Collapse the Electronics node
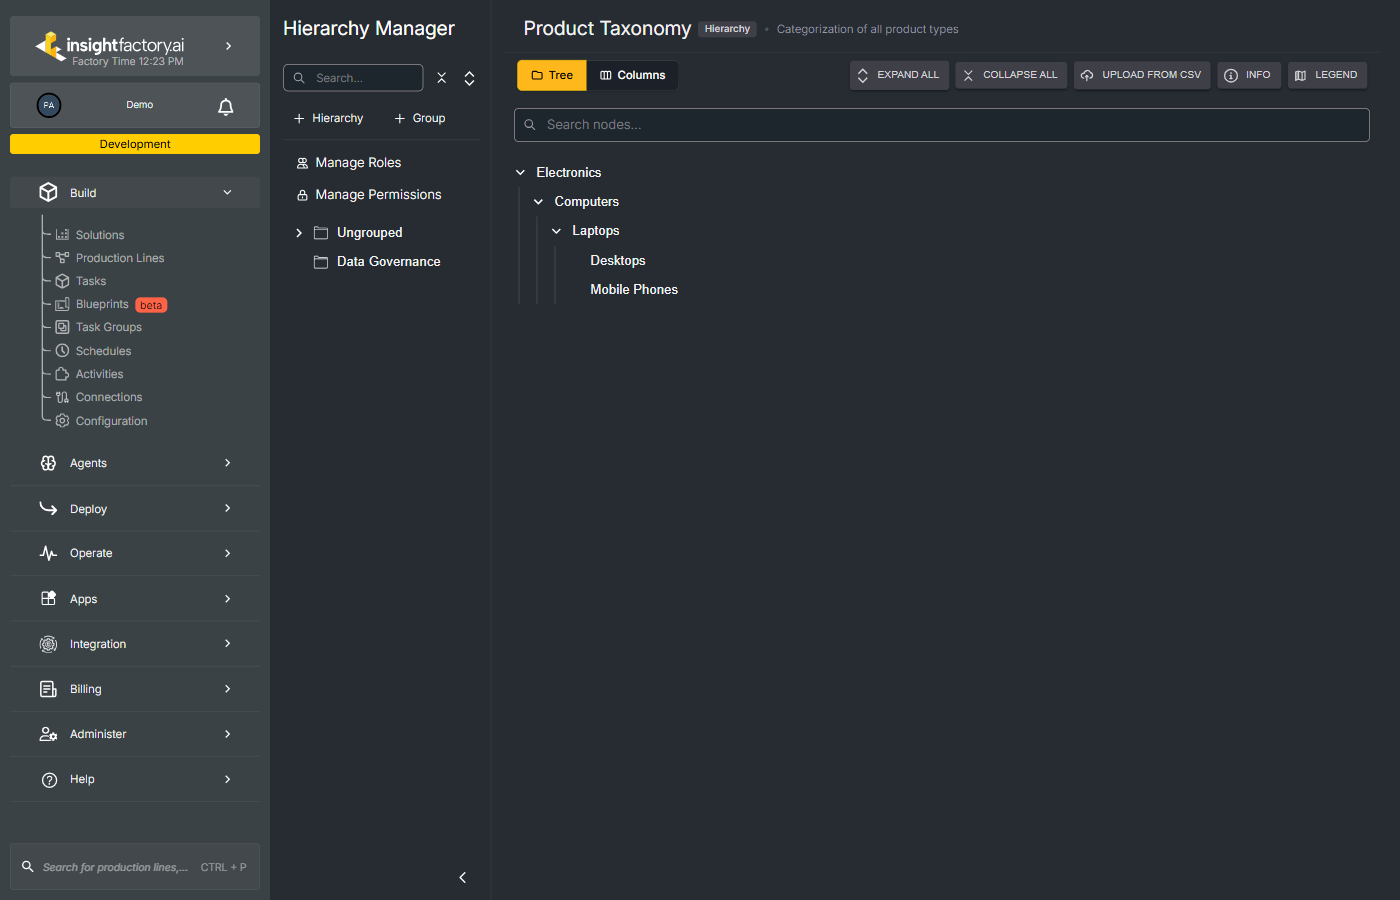 (520, 171)
